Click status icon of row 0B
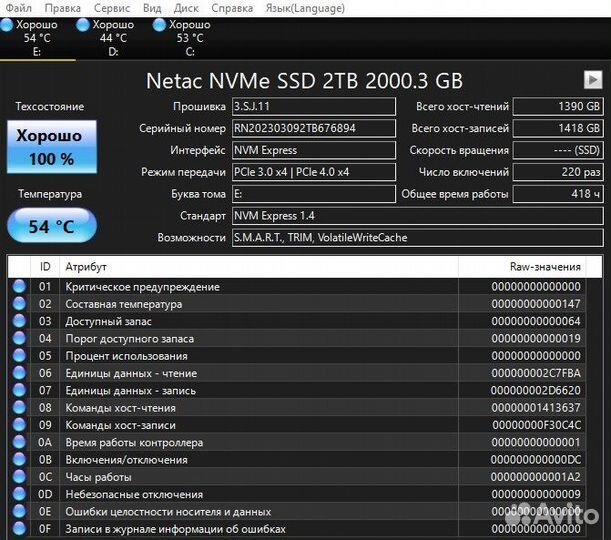 tap(19, 459)
